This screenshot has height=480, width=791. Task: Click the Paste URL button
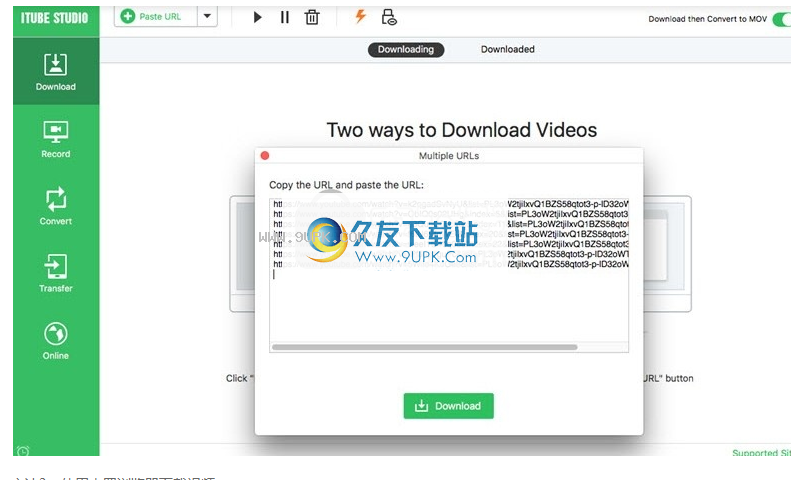(x=155, y=17)
